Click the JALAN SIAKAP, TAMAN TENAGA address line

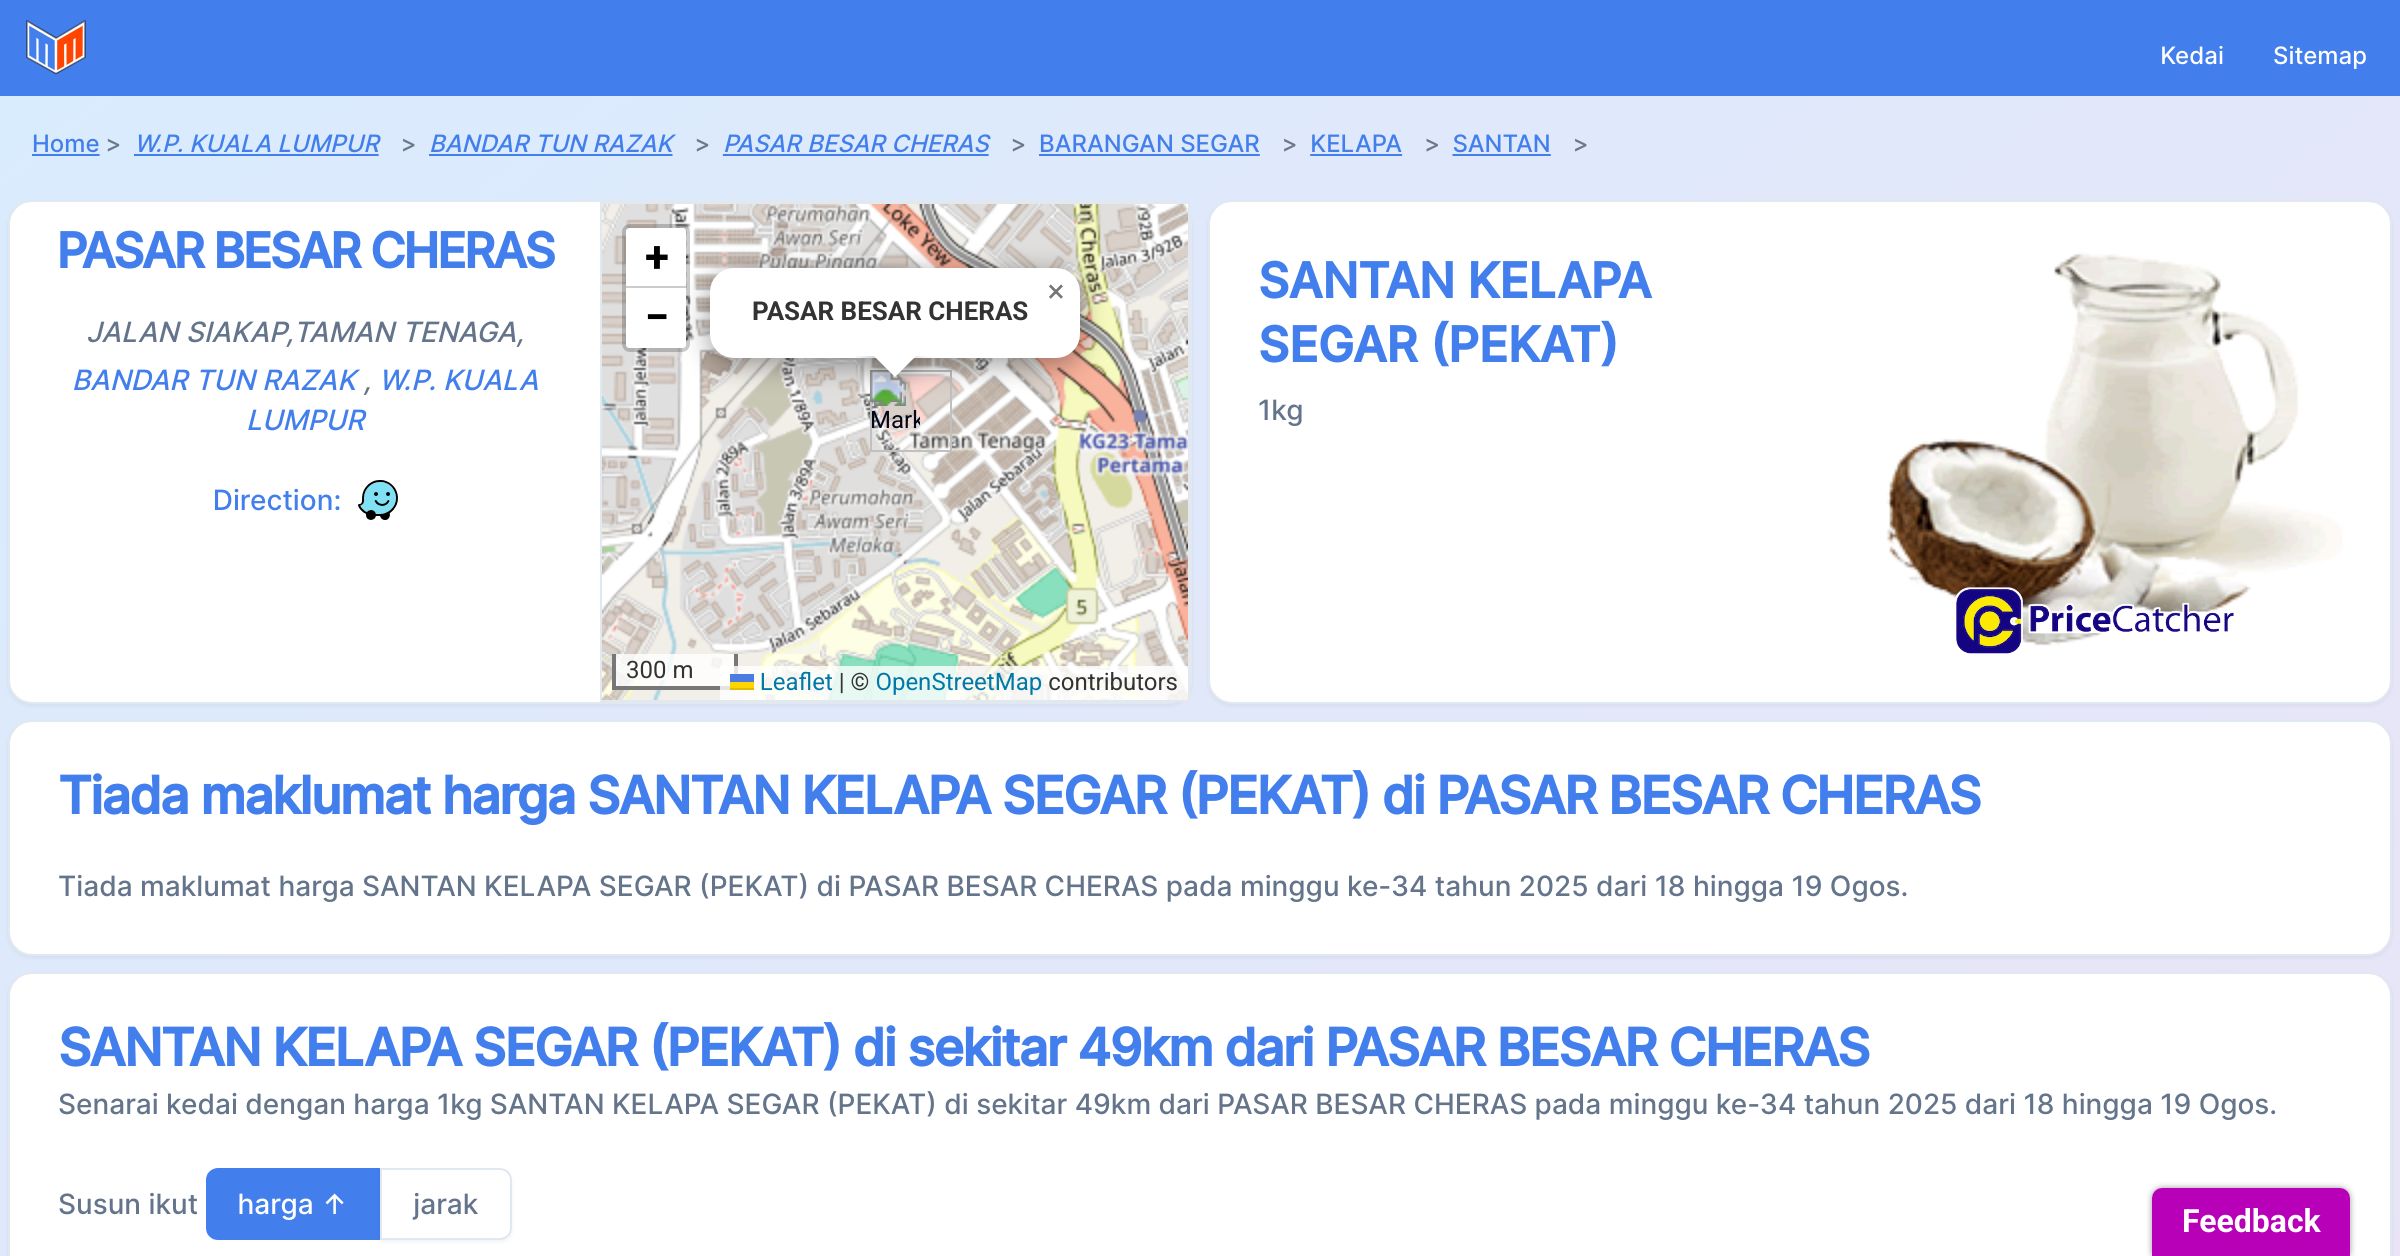coord(306,332)
